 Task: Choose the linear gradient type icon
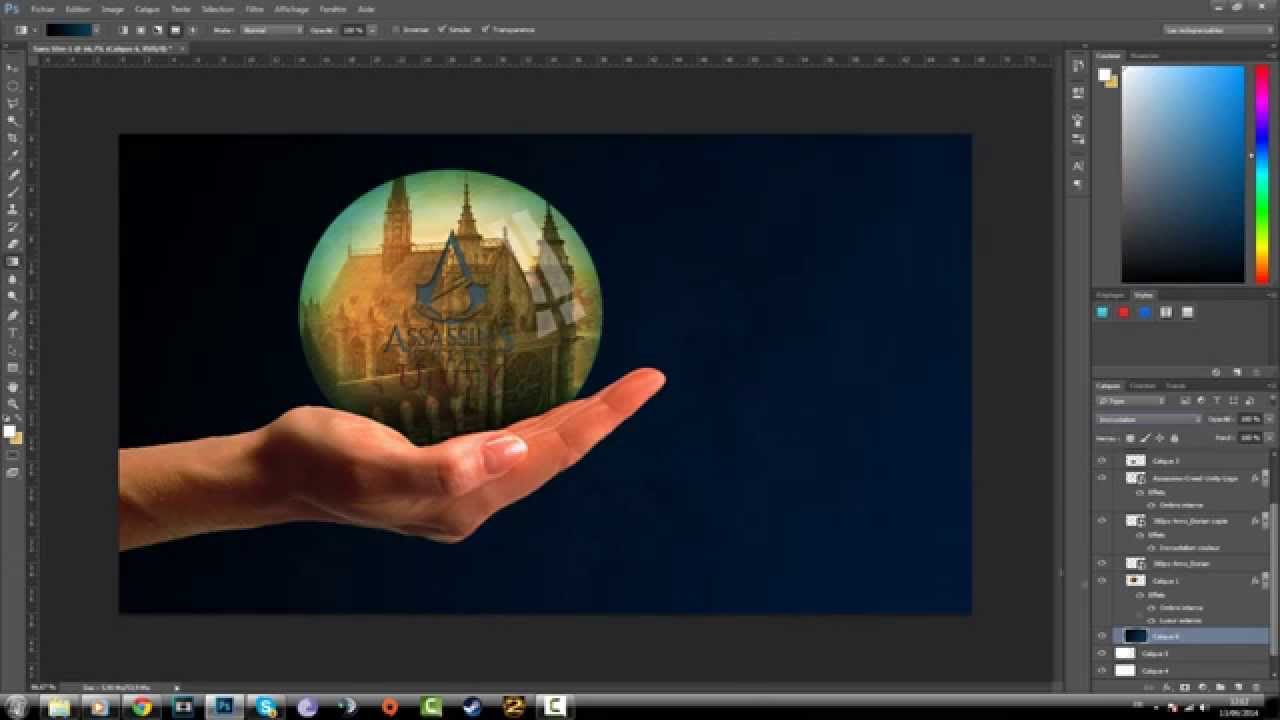coord(123,30)
